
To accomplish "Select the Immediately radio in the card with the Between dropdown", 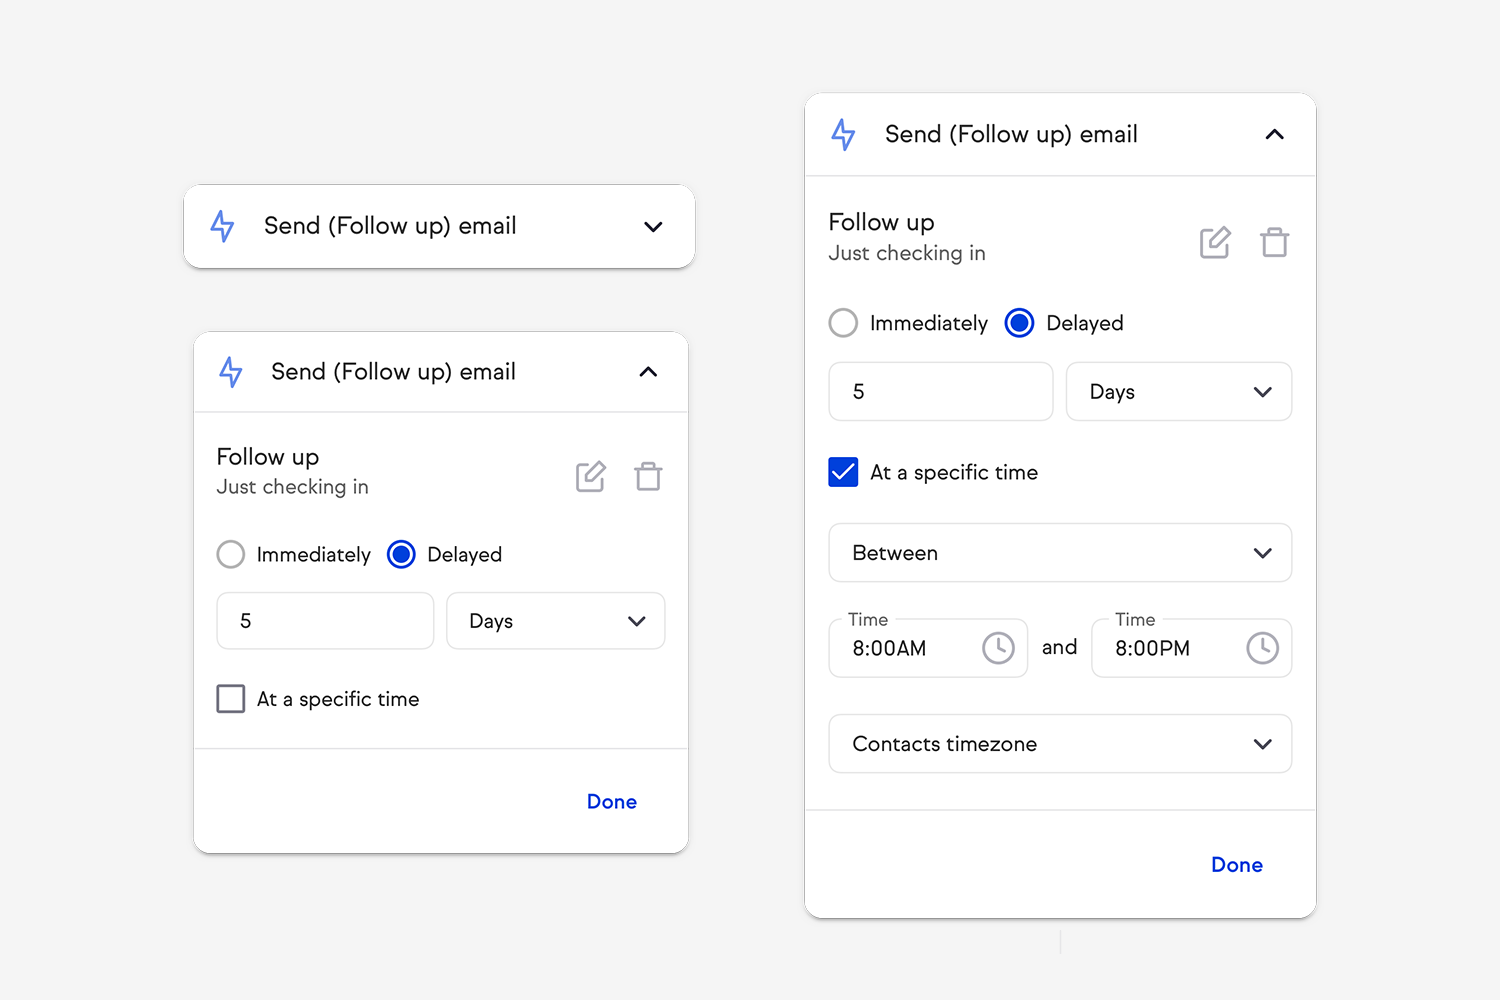I will 843,323.
